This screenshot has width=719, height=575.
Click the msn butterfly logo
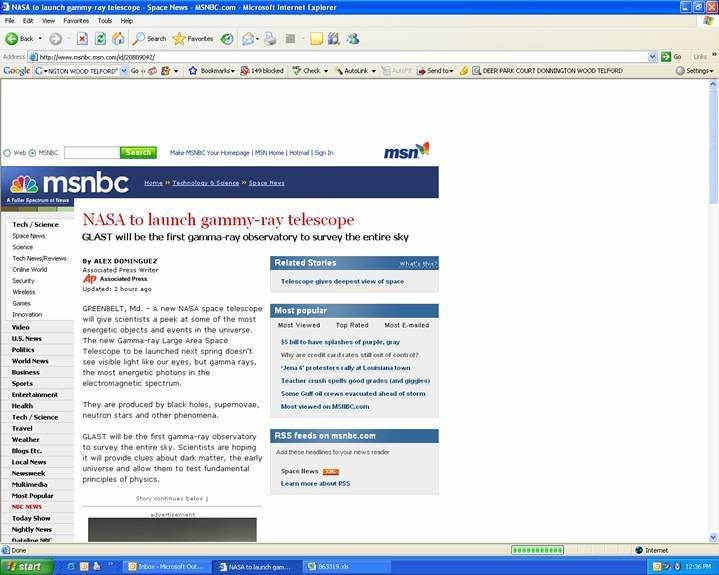pos(407,150)
